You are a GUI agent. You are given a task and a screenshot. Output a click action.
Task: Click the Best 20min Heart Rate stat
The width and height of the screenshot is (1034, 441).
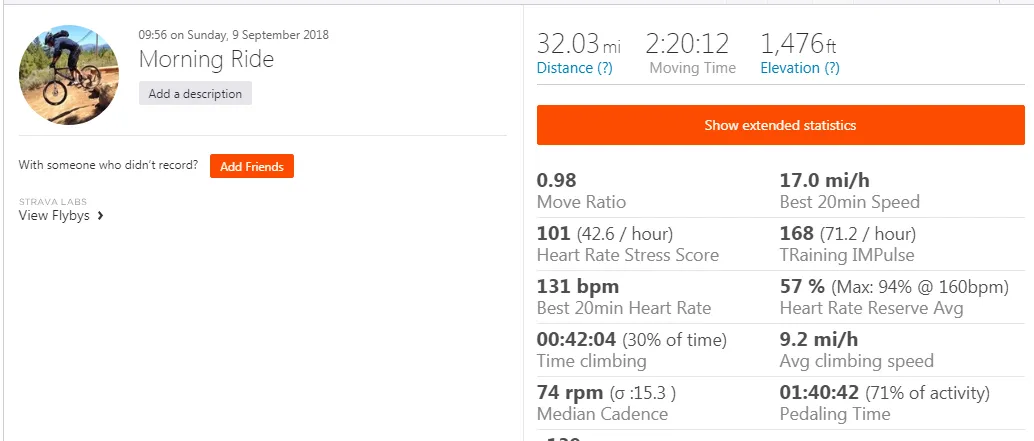[x=624, y=297]
